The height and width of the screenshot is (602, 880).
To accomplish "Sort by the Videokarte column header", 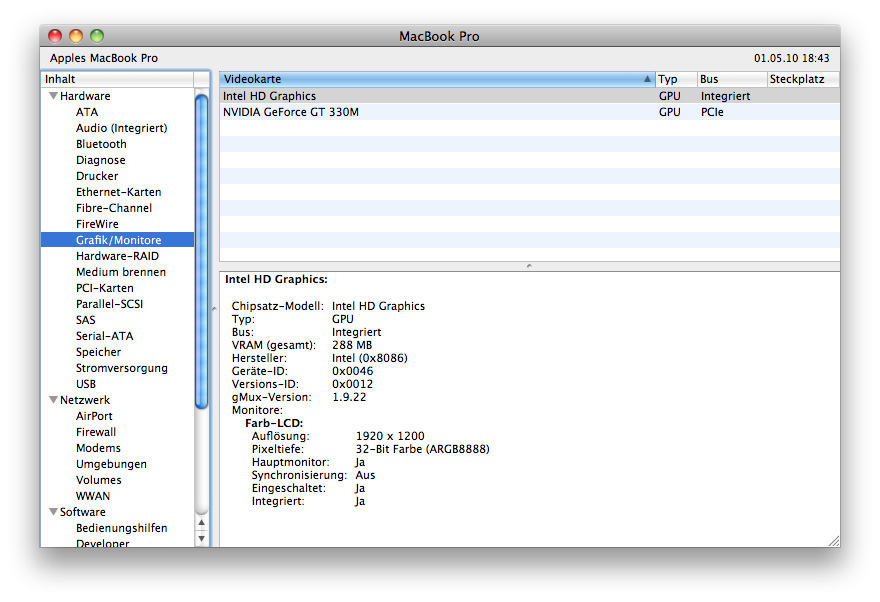I will tap(437, 79).
